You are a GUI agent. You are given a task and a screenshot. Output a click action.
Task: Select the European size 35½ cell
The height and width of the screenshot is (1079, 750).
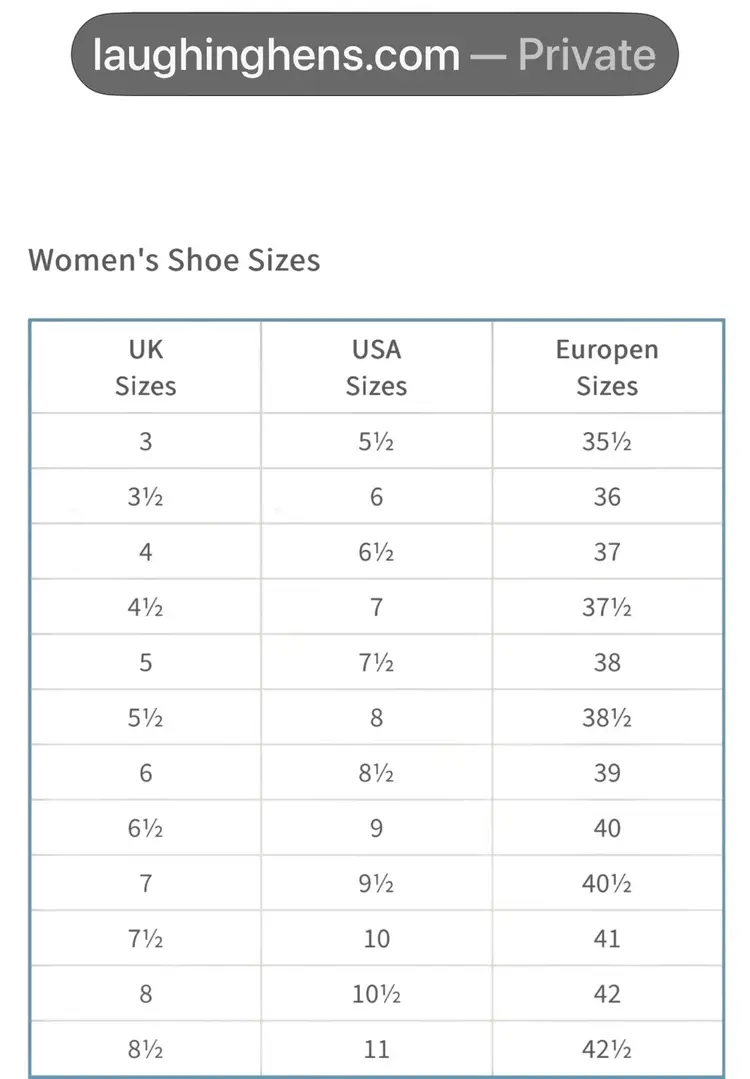tap(607, 441)
